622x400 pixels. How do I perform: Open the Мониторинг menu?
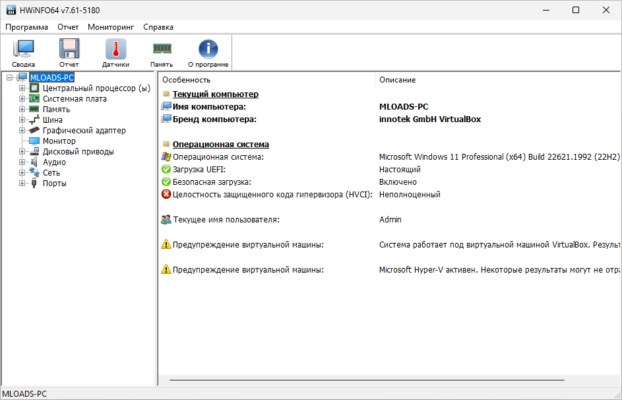(x=111, y=27)
